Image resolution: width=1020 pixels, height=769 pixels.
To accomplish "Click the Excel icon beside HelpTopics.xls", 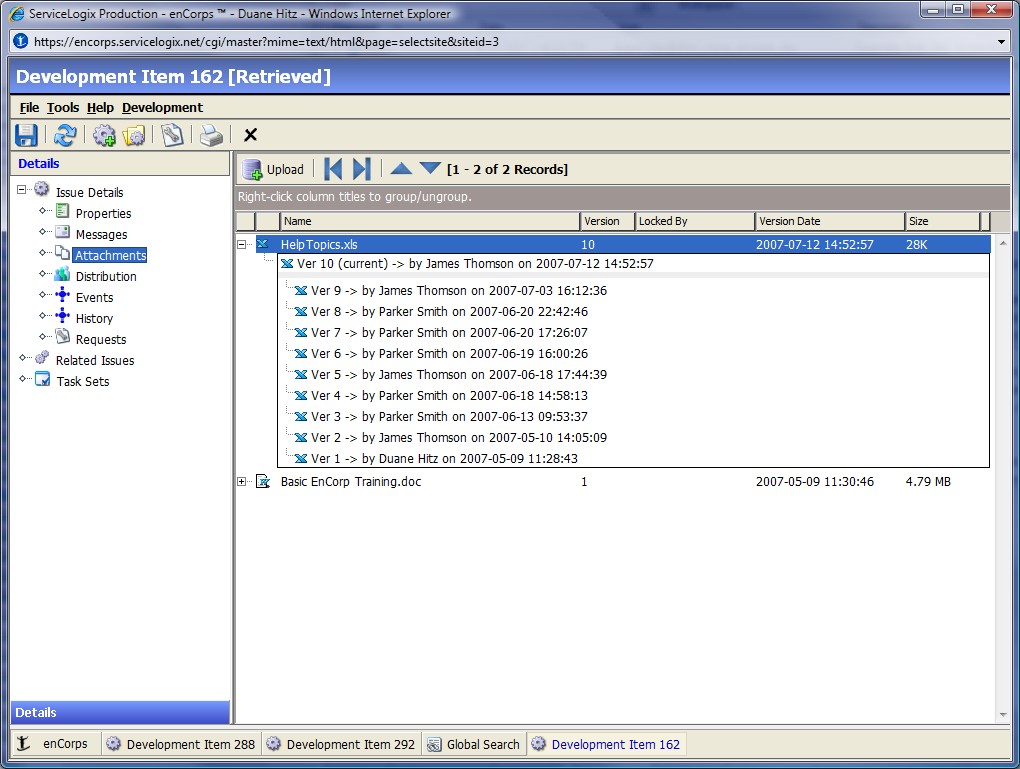I will [263, 244].
